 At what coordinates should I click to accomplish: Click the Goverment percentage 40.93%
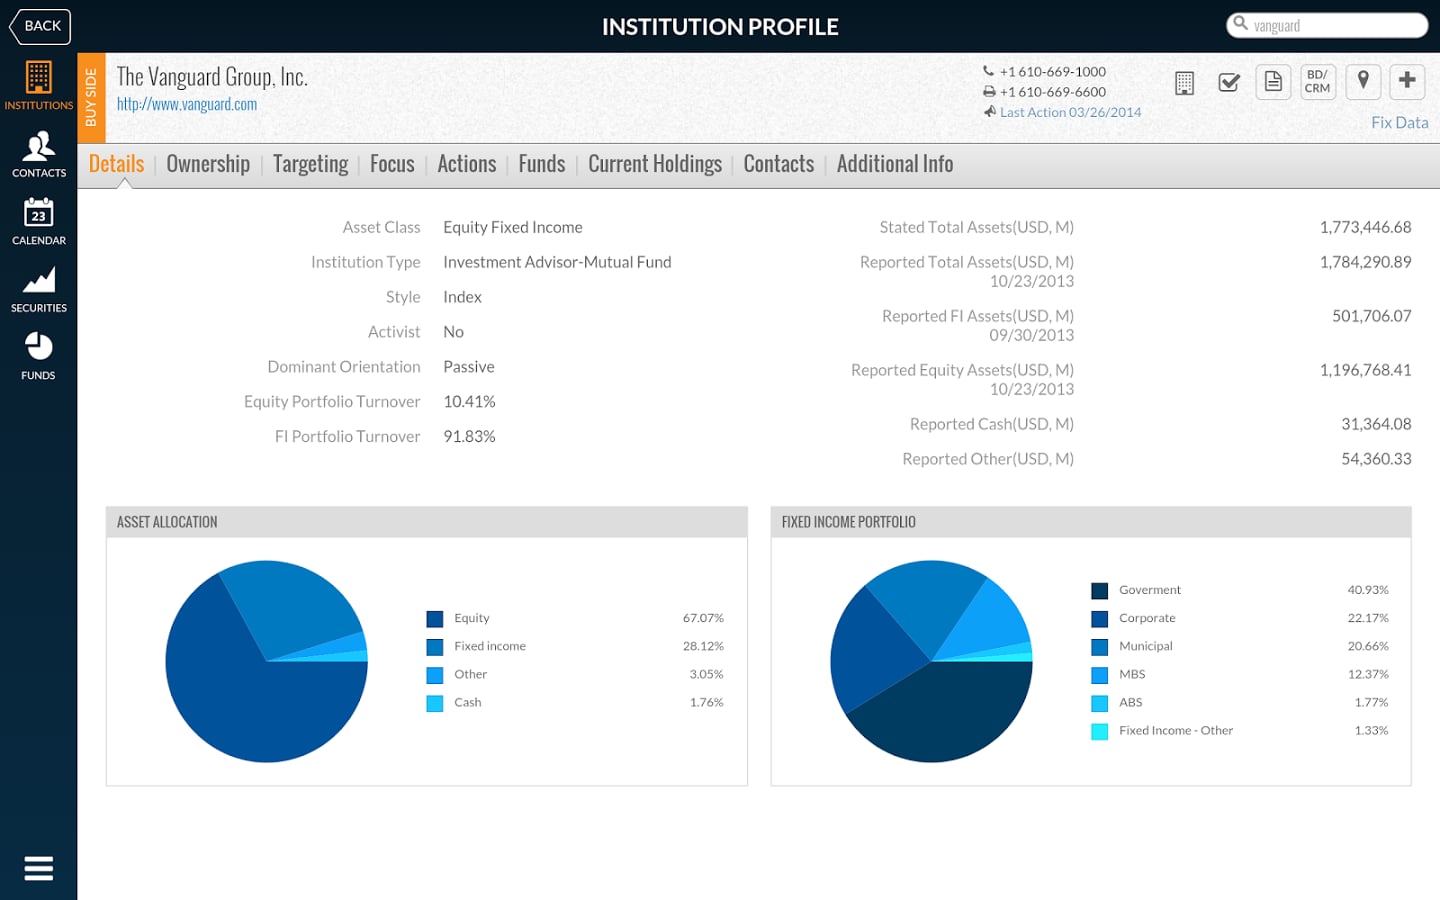1368,590
